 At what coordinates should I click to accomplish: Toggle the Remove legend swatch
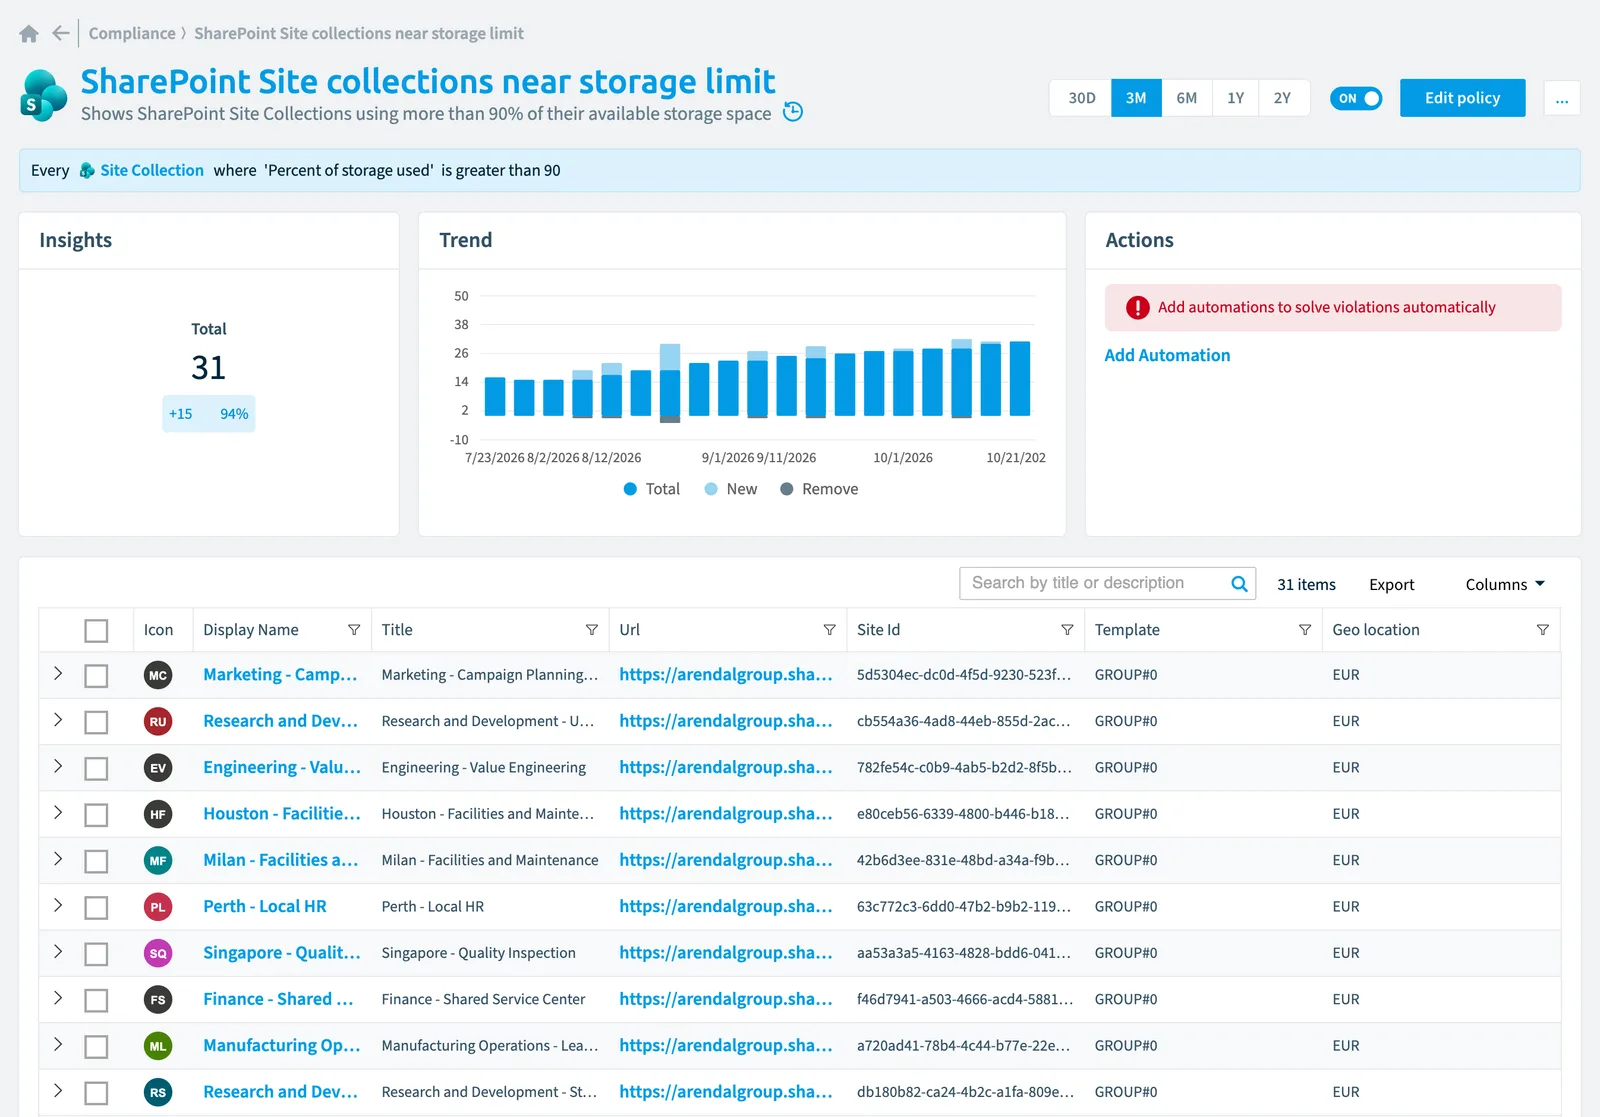(787, 489)
